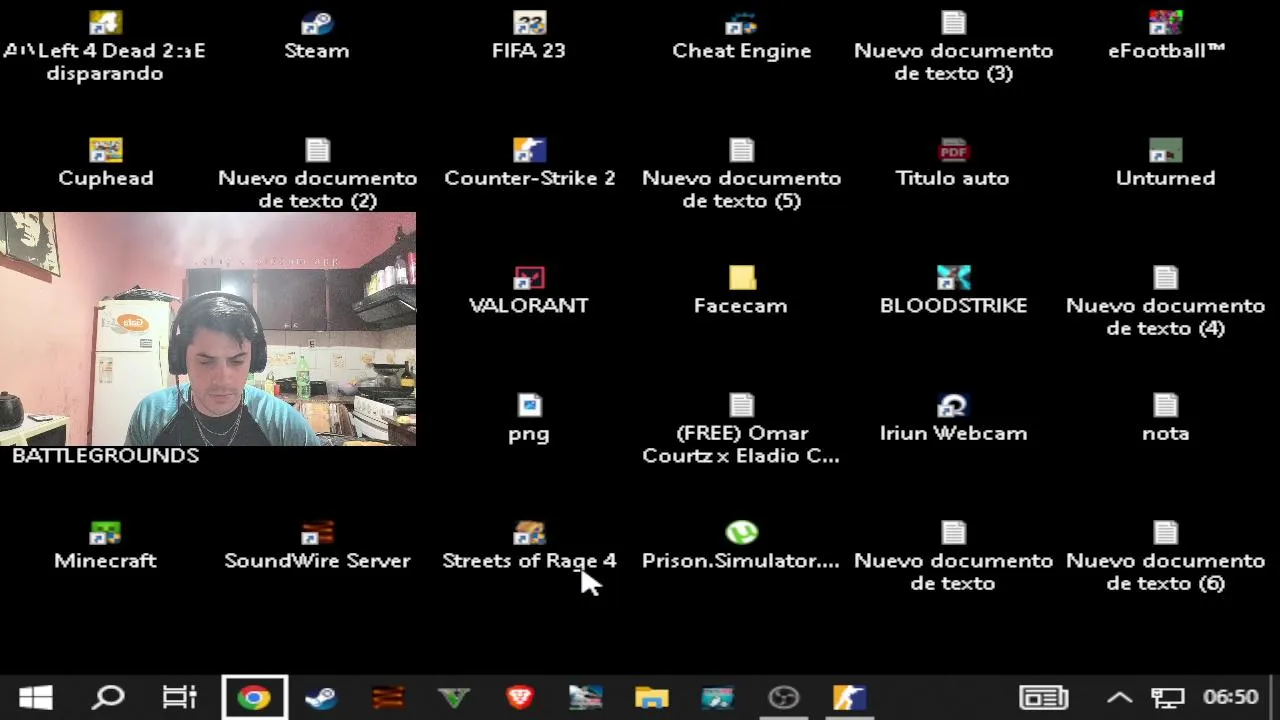Switch to OBS Studio in taskbar

783,697
